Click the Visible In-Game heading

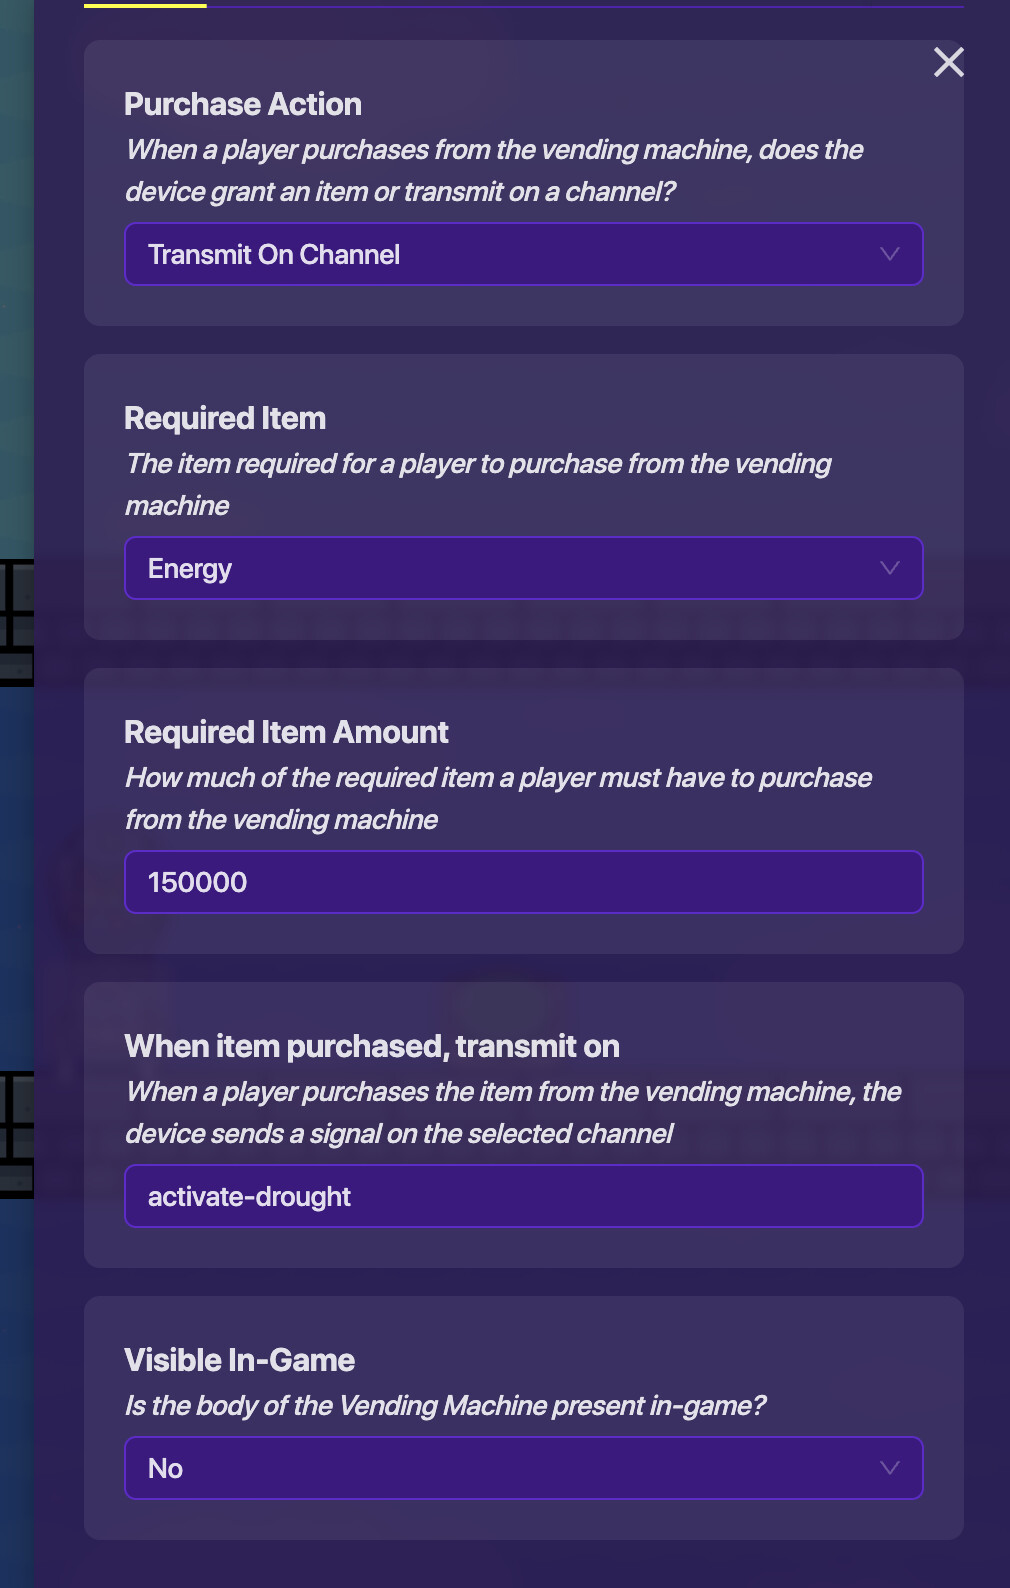click(240, 1360)
